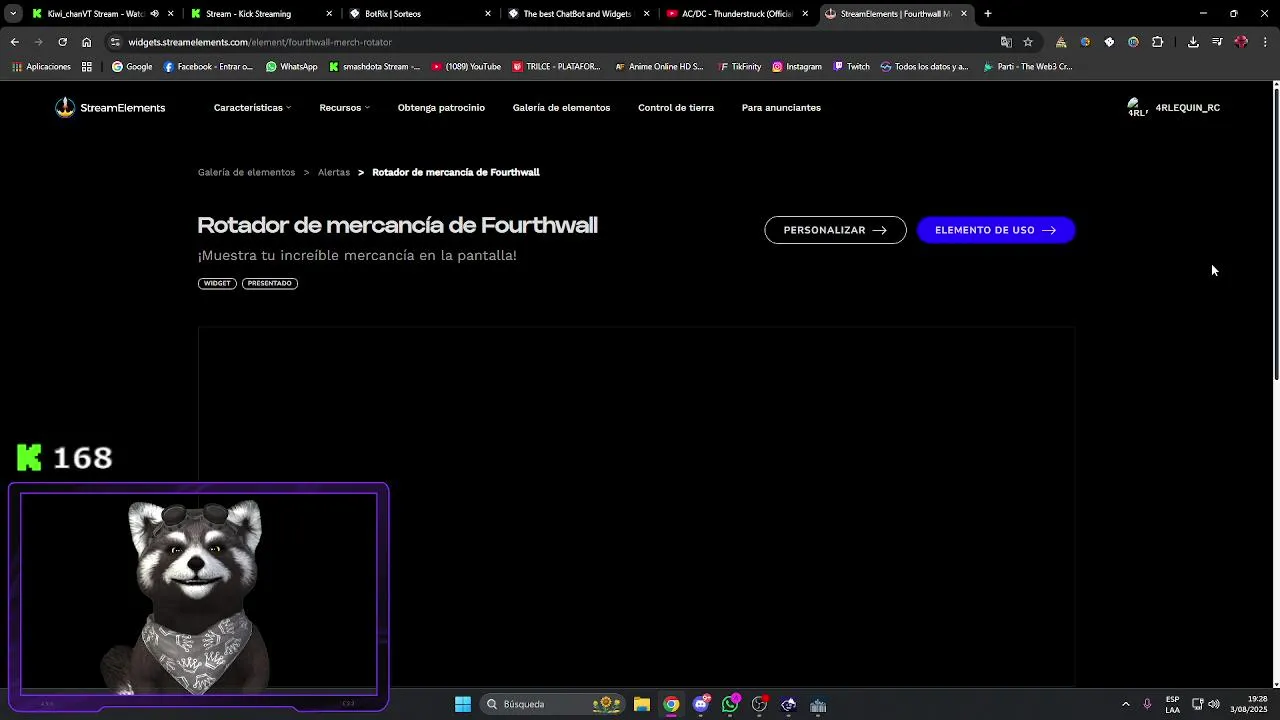Screen dimensions: 1280x720
Task: Open a new browser tab
Action: pos(987,14)
